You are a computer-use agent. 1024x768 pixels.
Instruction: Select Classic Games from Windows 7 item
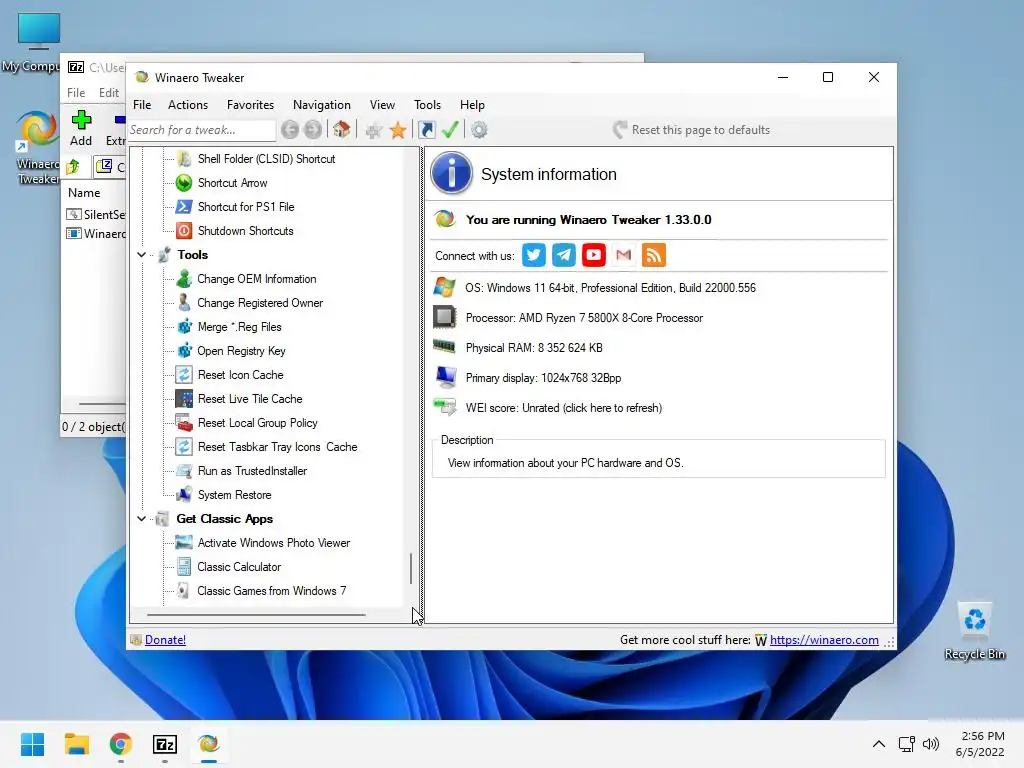tap(272, 591)
